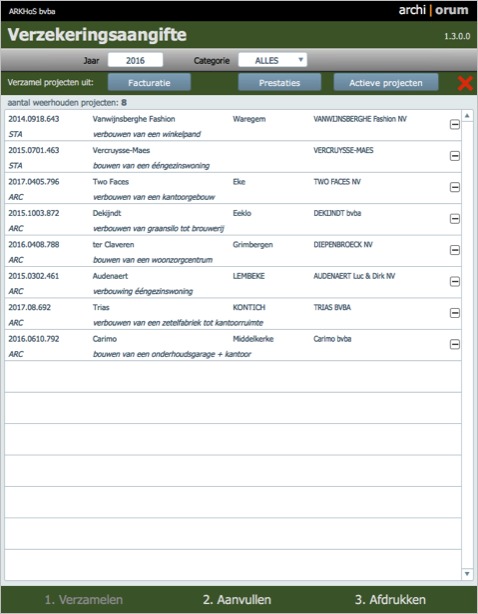Remove project Carimo with minus icon

pos(455,344)
